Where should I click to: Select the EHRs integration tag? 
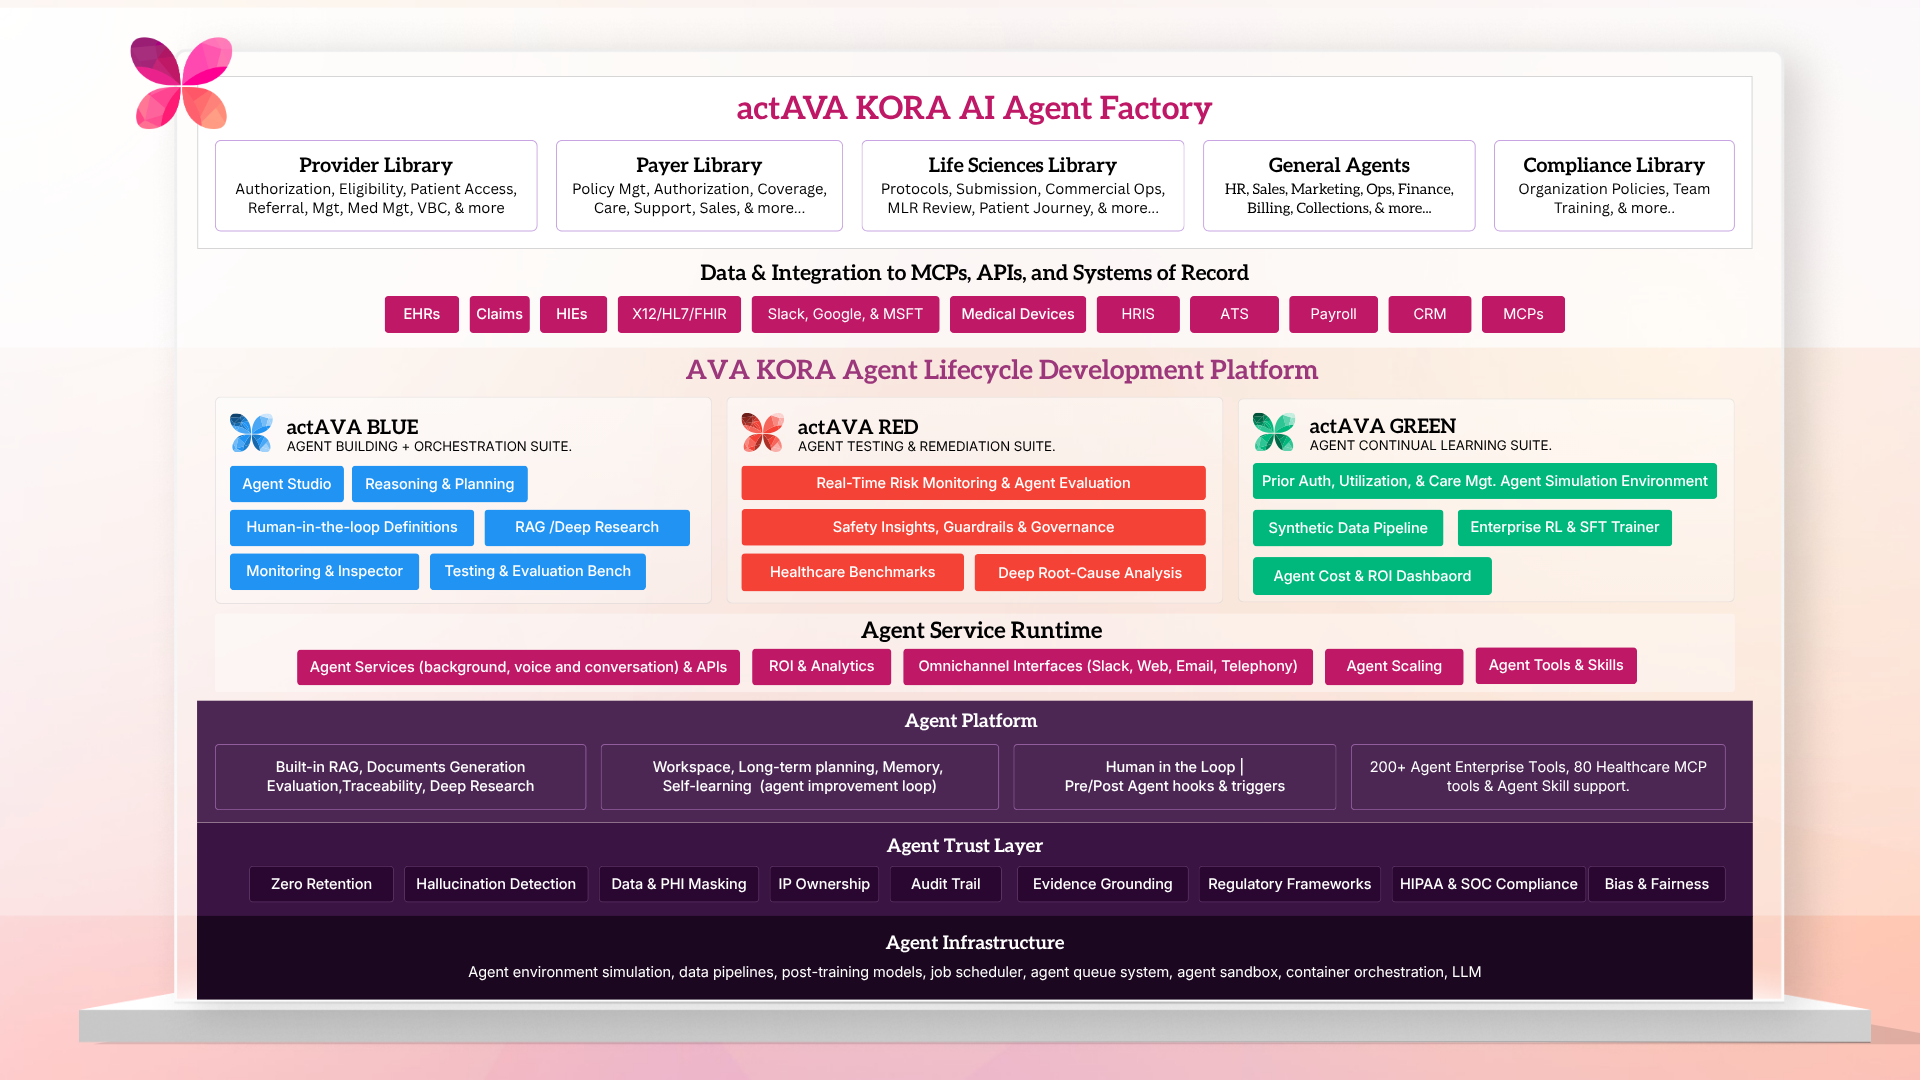click(x=421, y=314)
